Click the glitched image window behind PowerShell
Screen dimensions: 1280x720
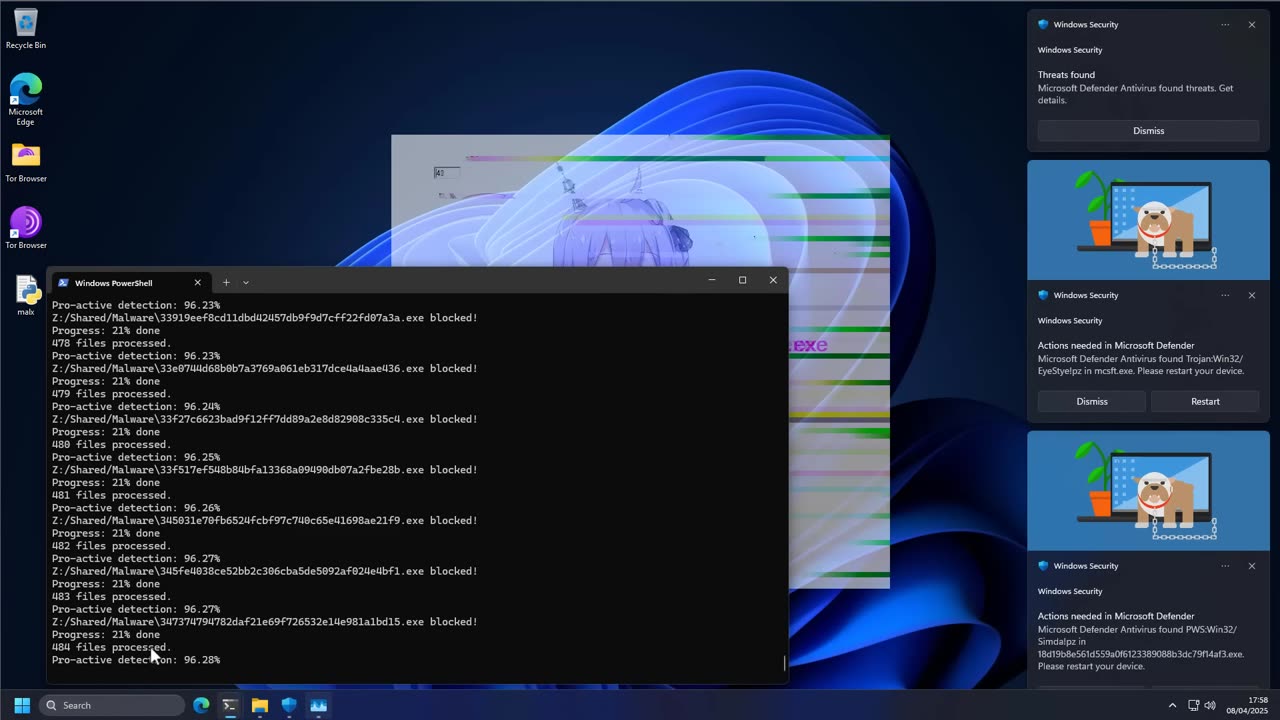(x=640, y=200)
